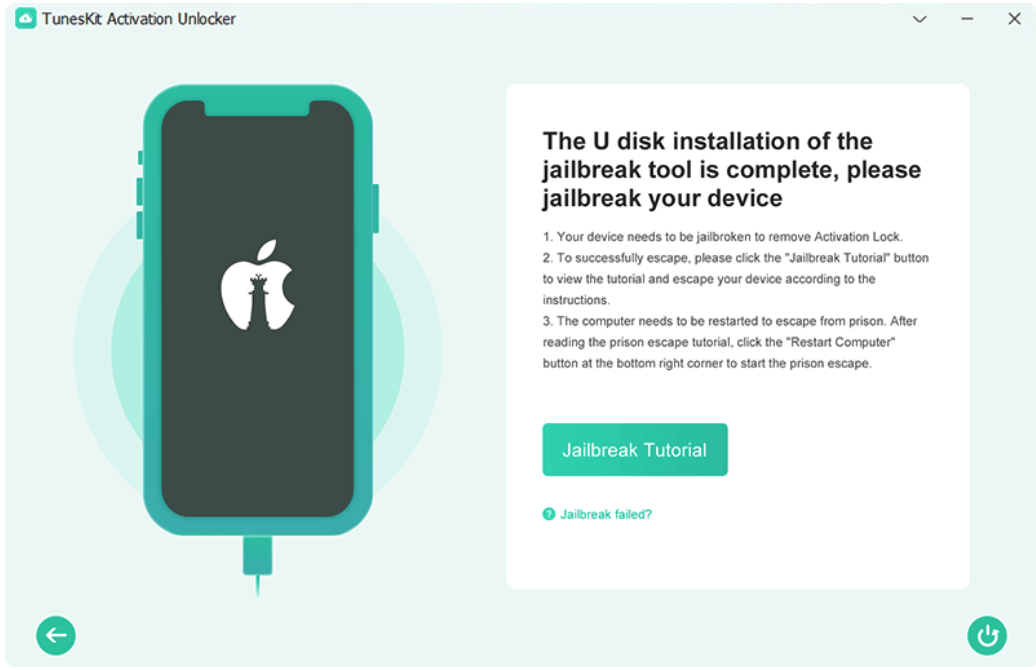Screen dimensions: 1036x670
Task: Click the "TunesKit Activation Unlocker" title text
Action: coord(139,19)
